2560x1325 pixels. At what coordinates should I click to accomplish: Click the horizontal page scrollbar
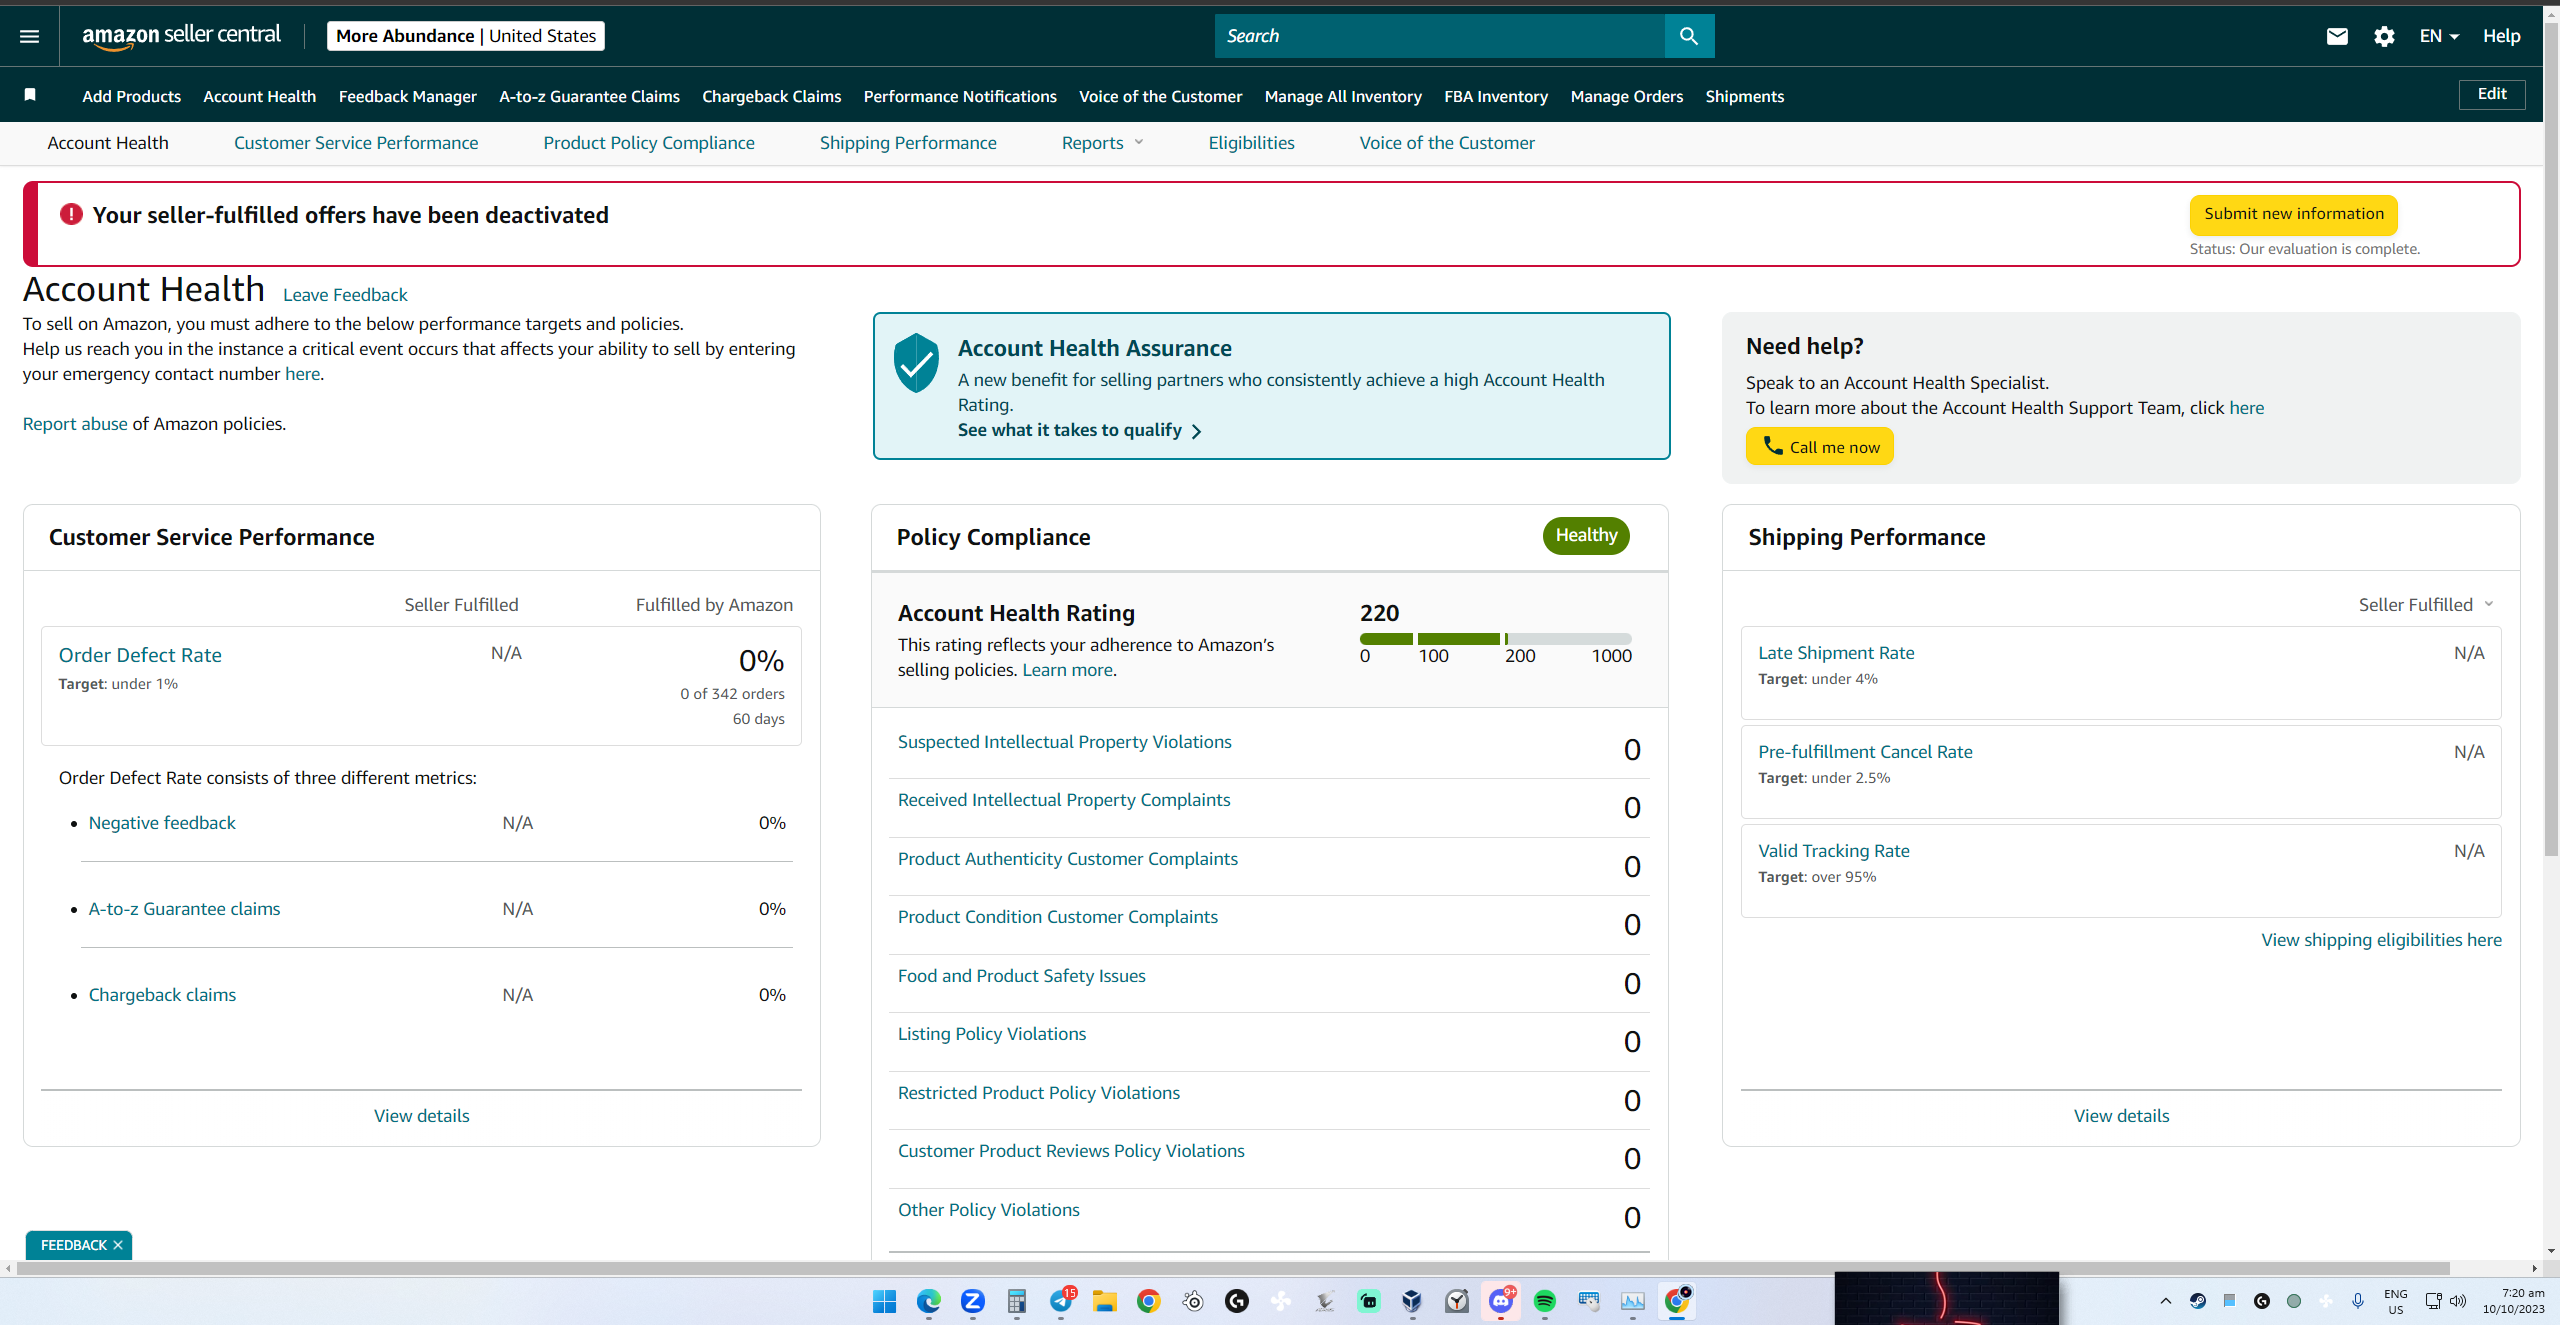click(1233, 1268)
